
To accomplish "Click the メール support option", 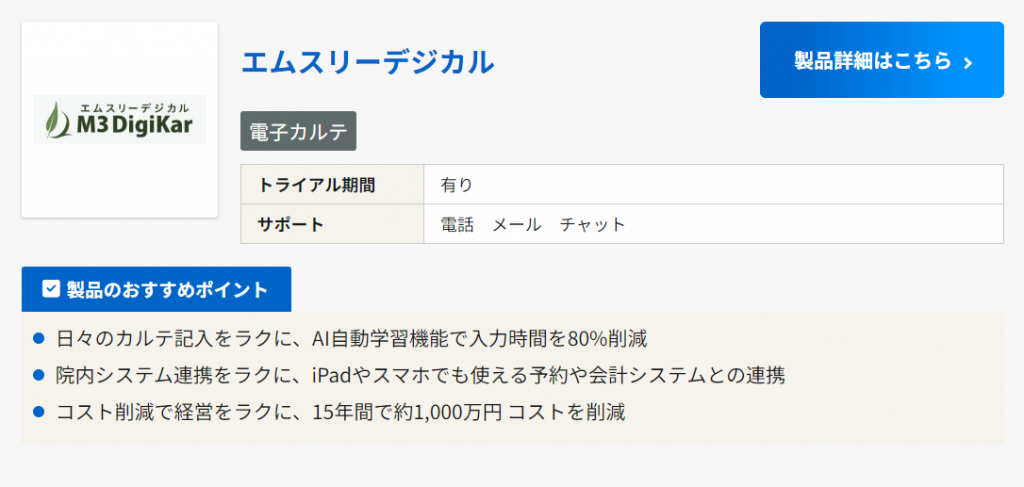I will (x=516, y=224).
